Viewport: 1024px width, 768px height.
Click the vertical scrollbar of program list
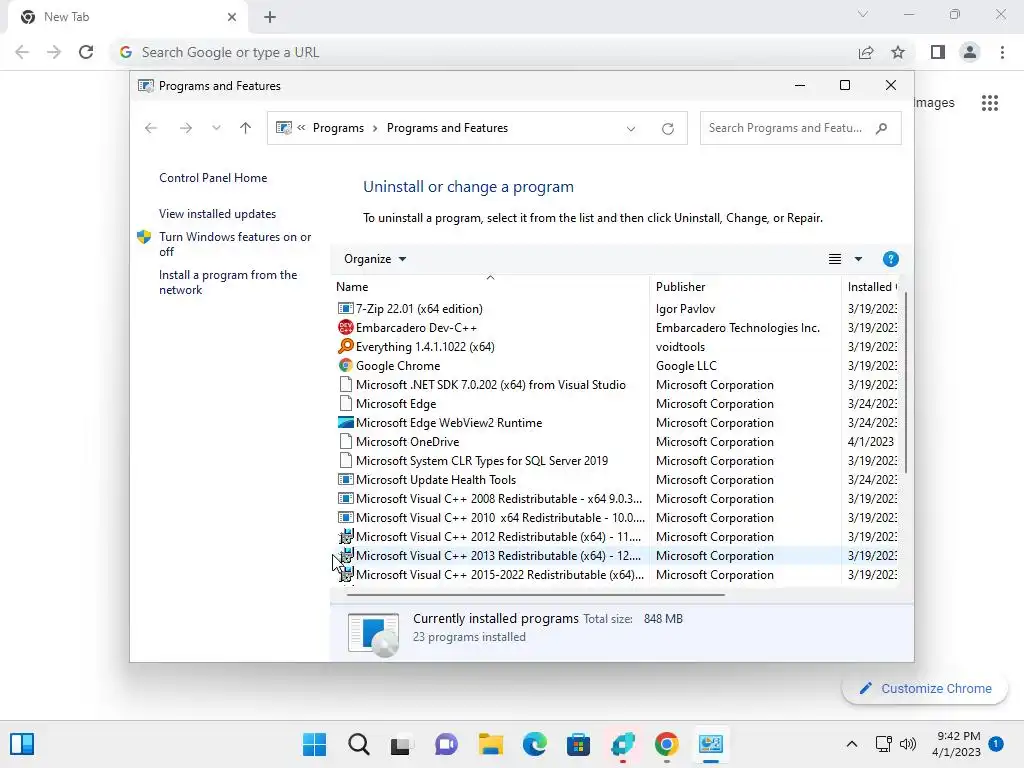point(905,382)
